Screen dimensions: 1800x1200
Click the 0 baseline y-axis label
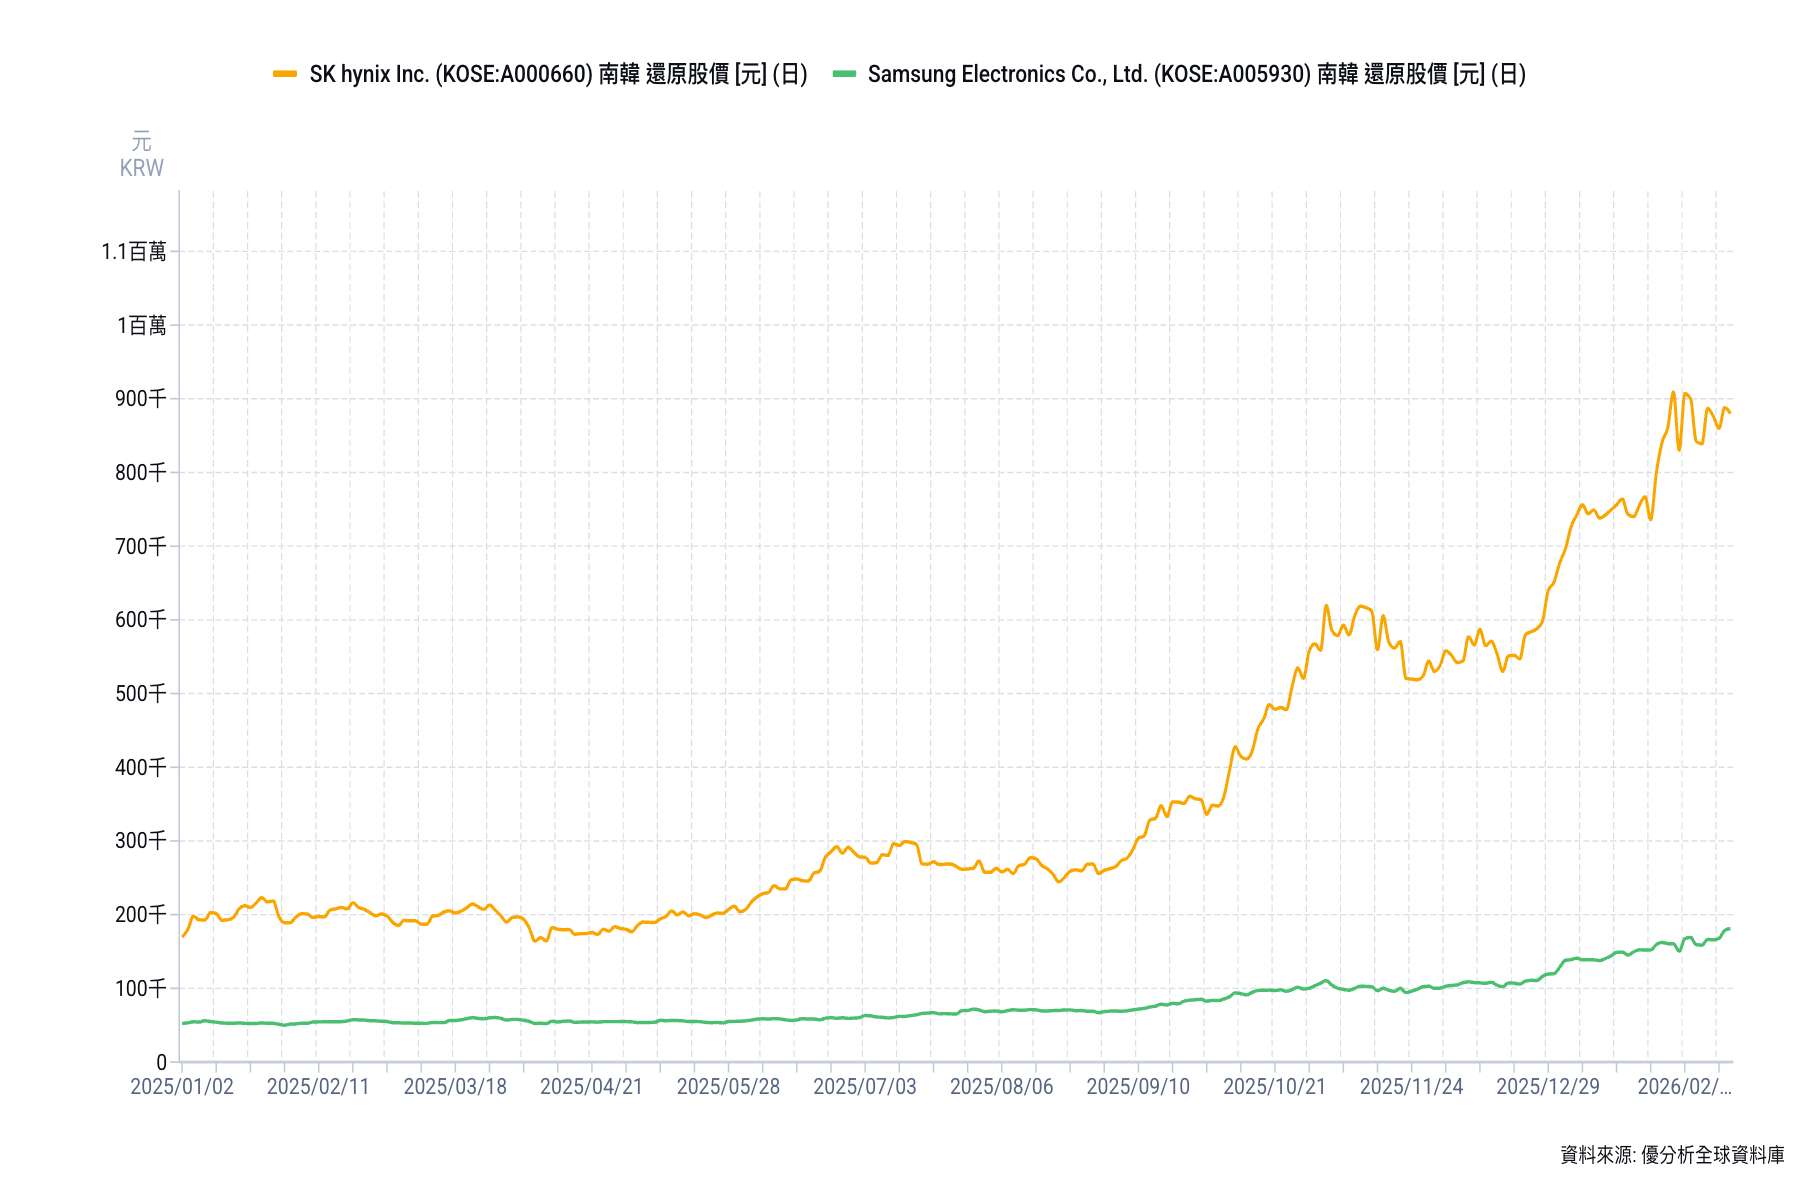(161, 1062)
